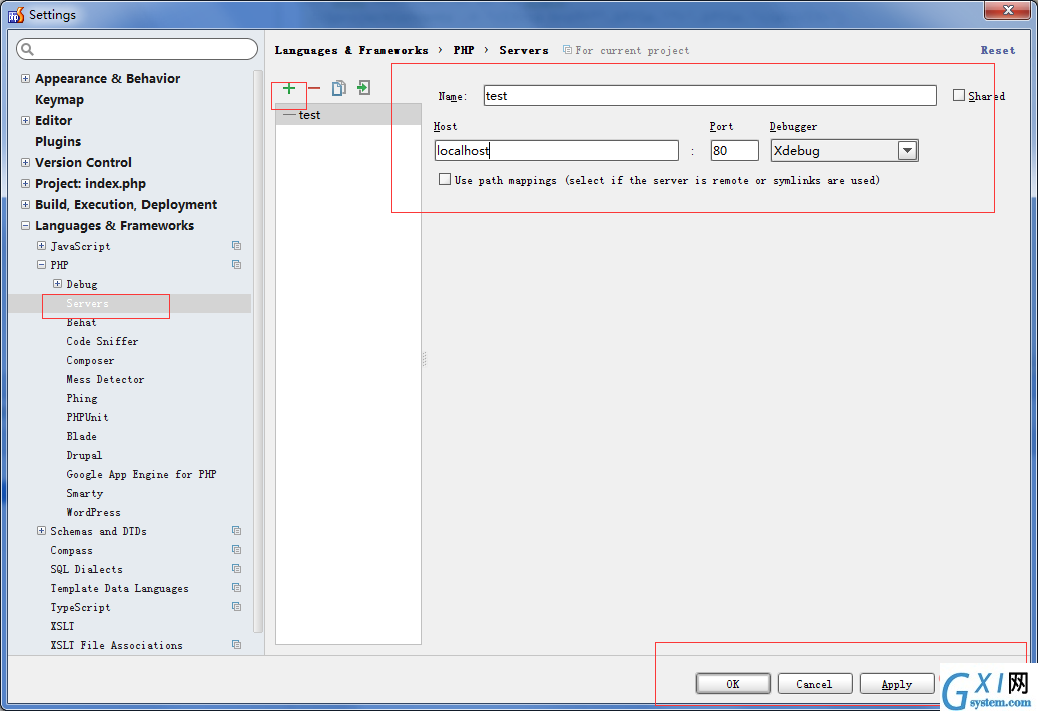
Task: Open Plugins settings page
Action: 58,142
